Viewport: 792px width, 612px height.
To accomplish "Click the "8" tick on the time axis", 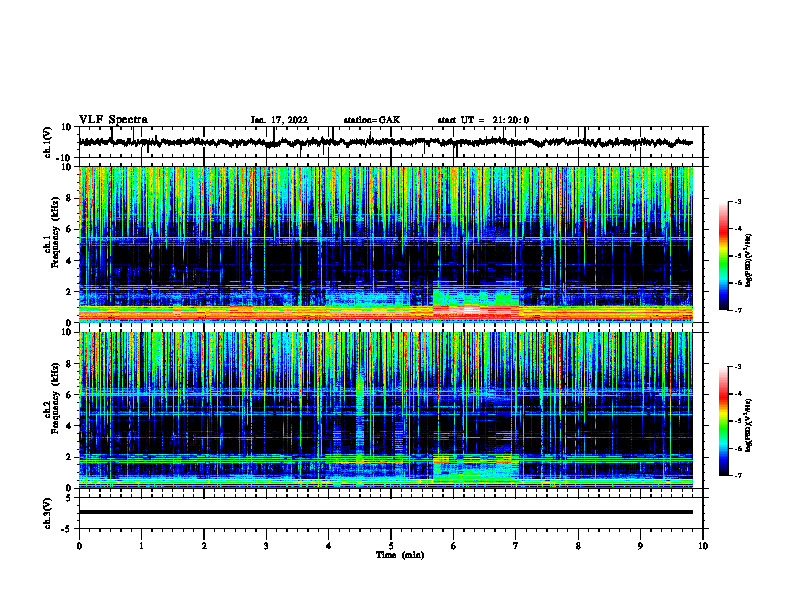I will (578, 546).
